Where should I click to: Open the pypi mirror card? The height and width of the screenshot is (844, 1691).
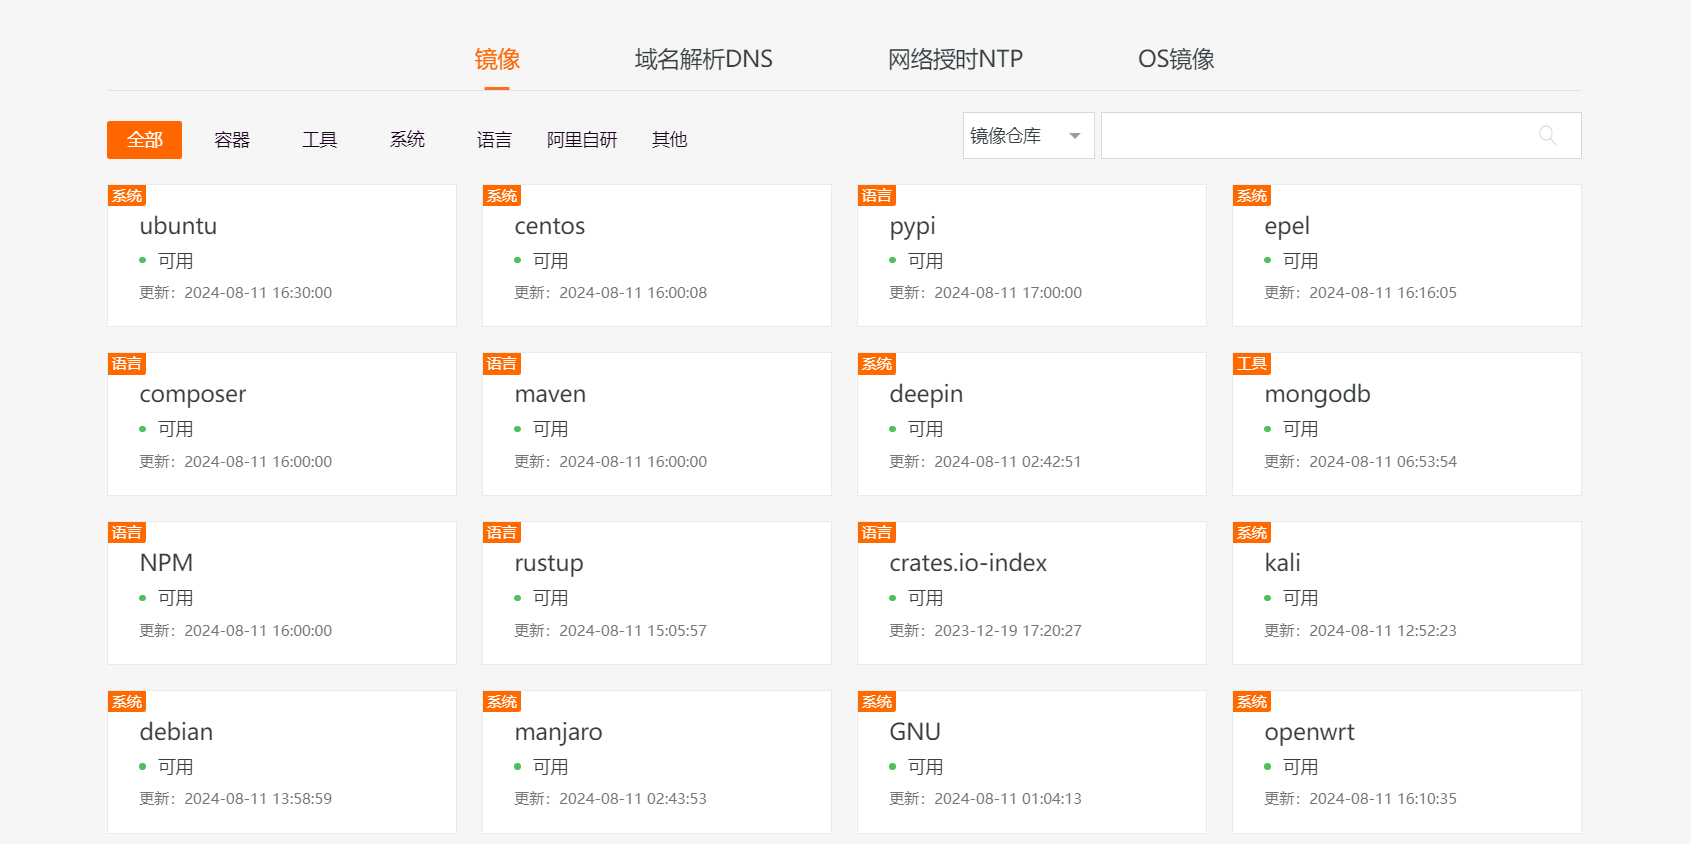(x=1032, y=255)
